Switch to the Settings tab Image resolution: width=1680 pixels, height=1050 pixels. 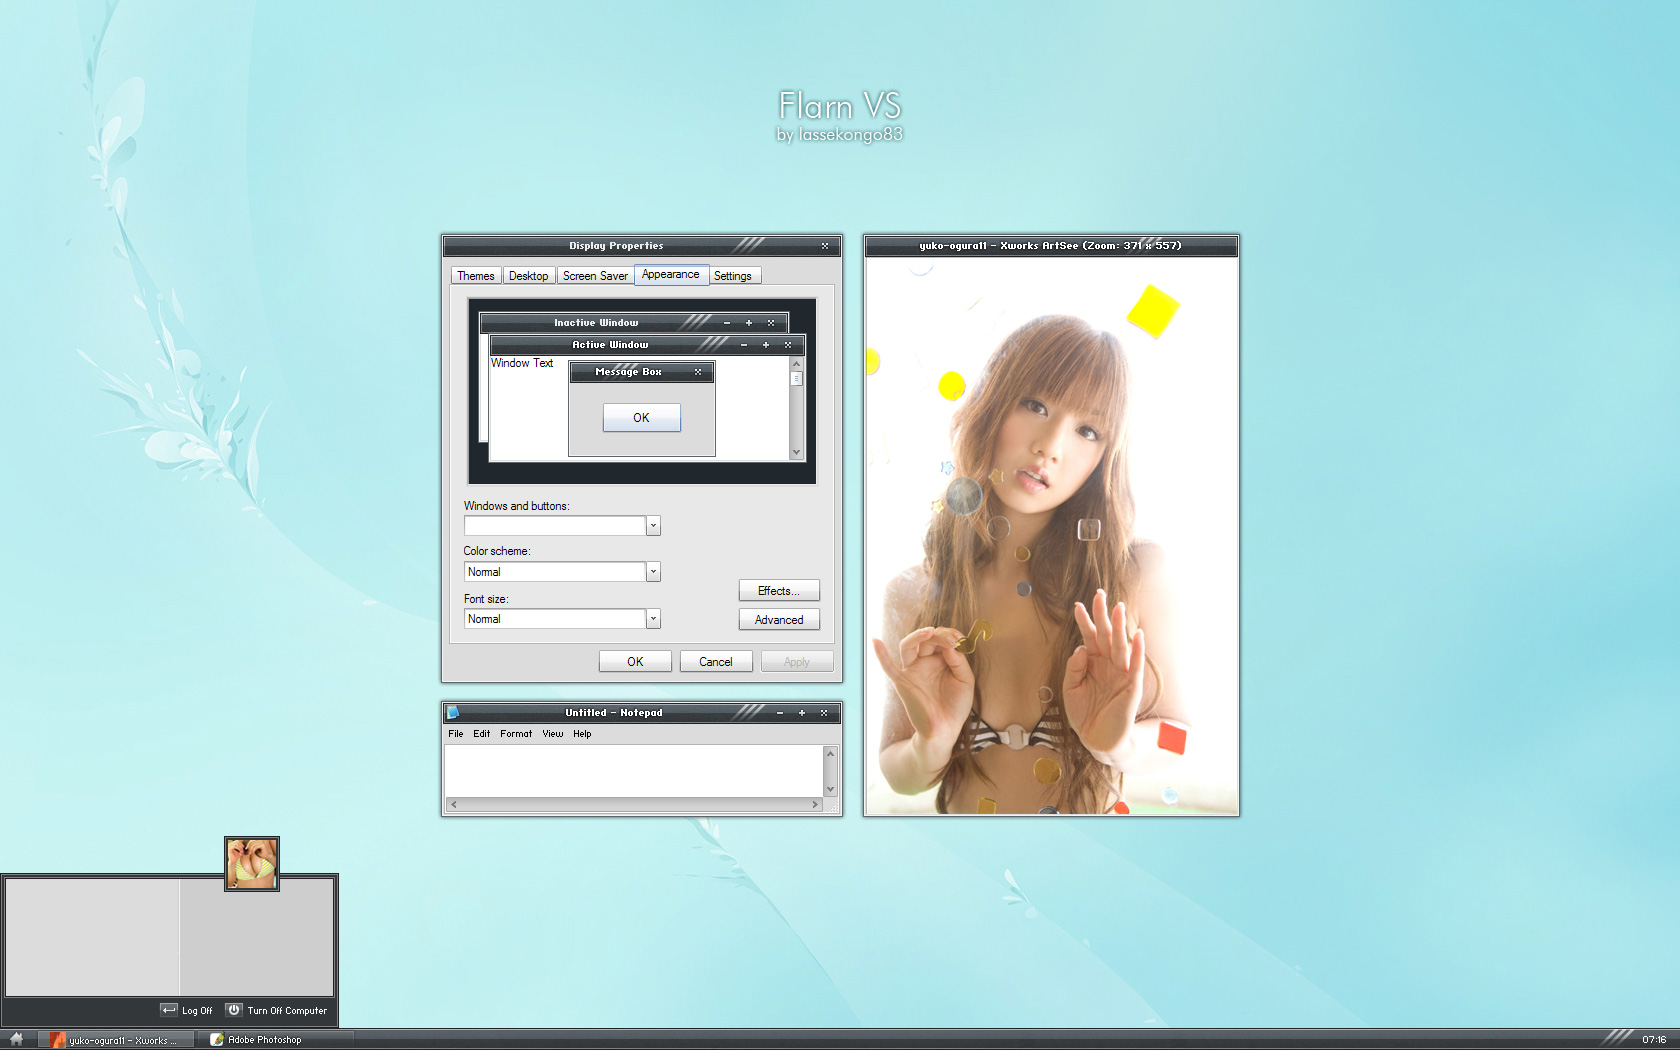coord(733,276)
